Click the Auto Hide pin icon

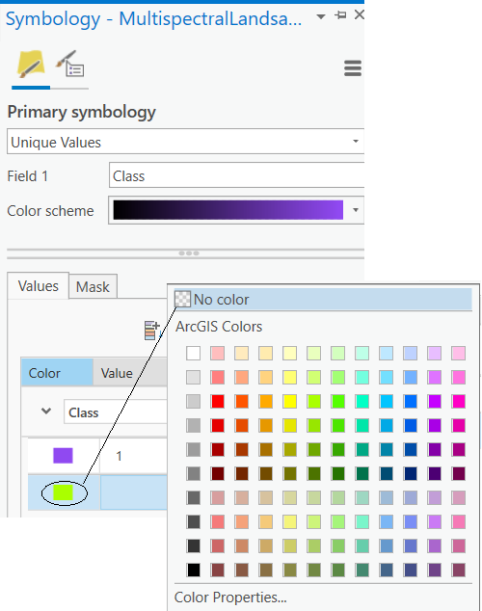point(341,15)
